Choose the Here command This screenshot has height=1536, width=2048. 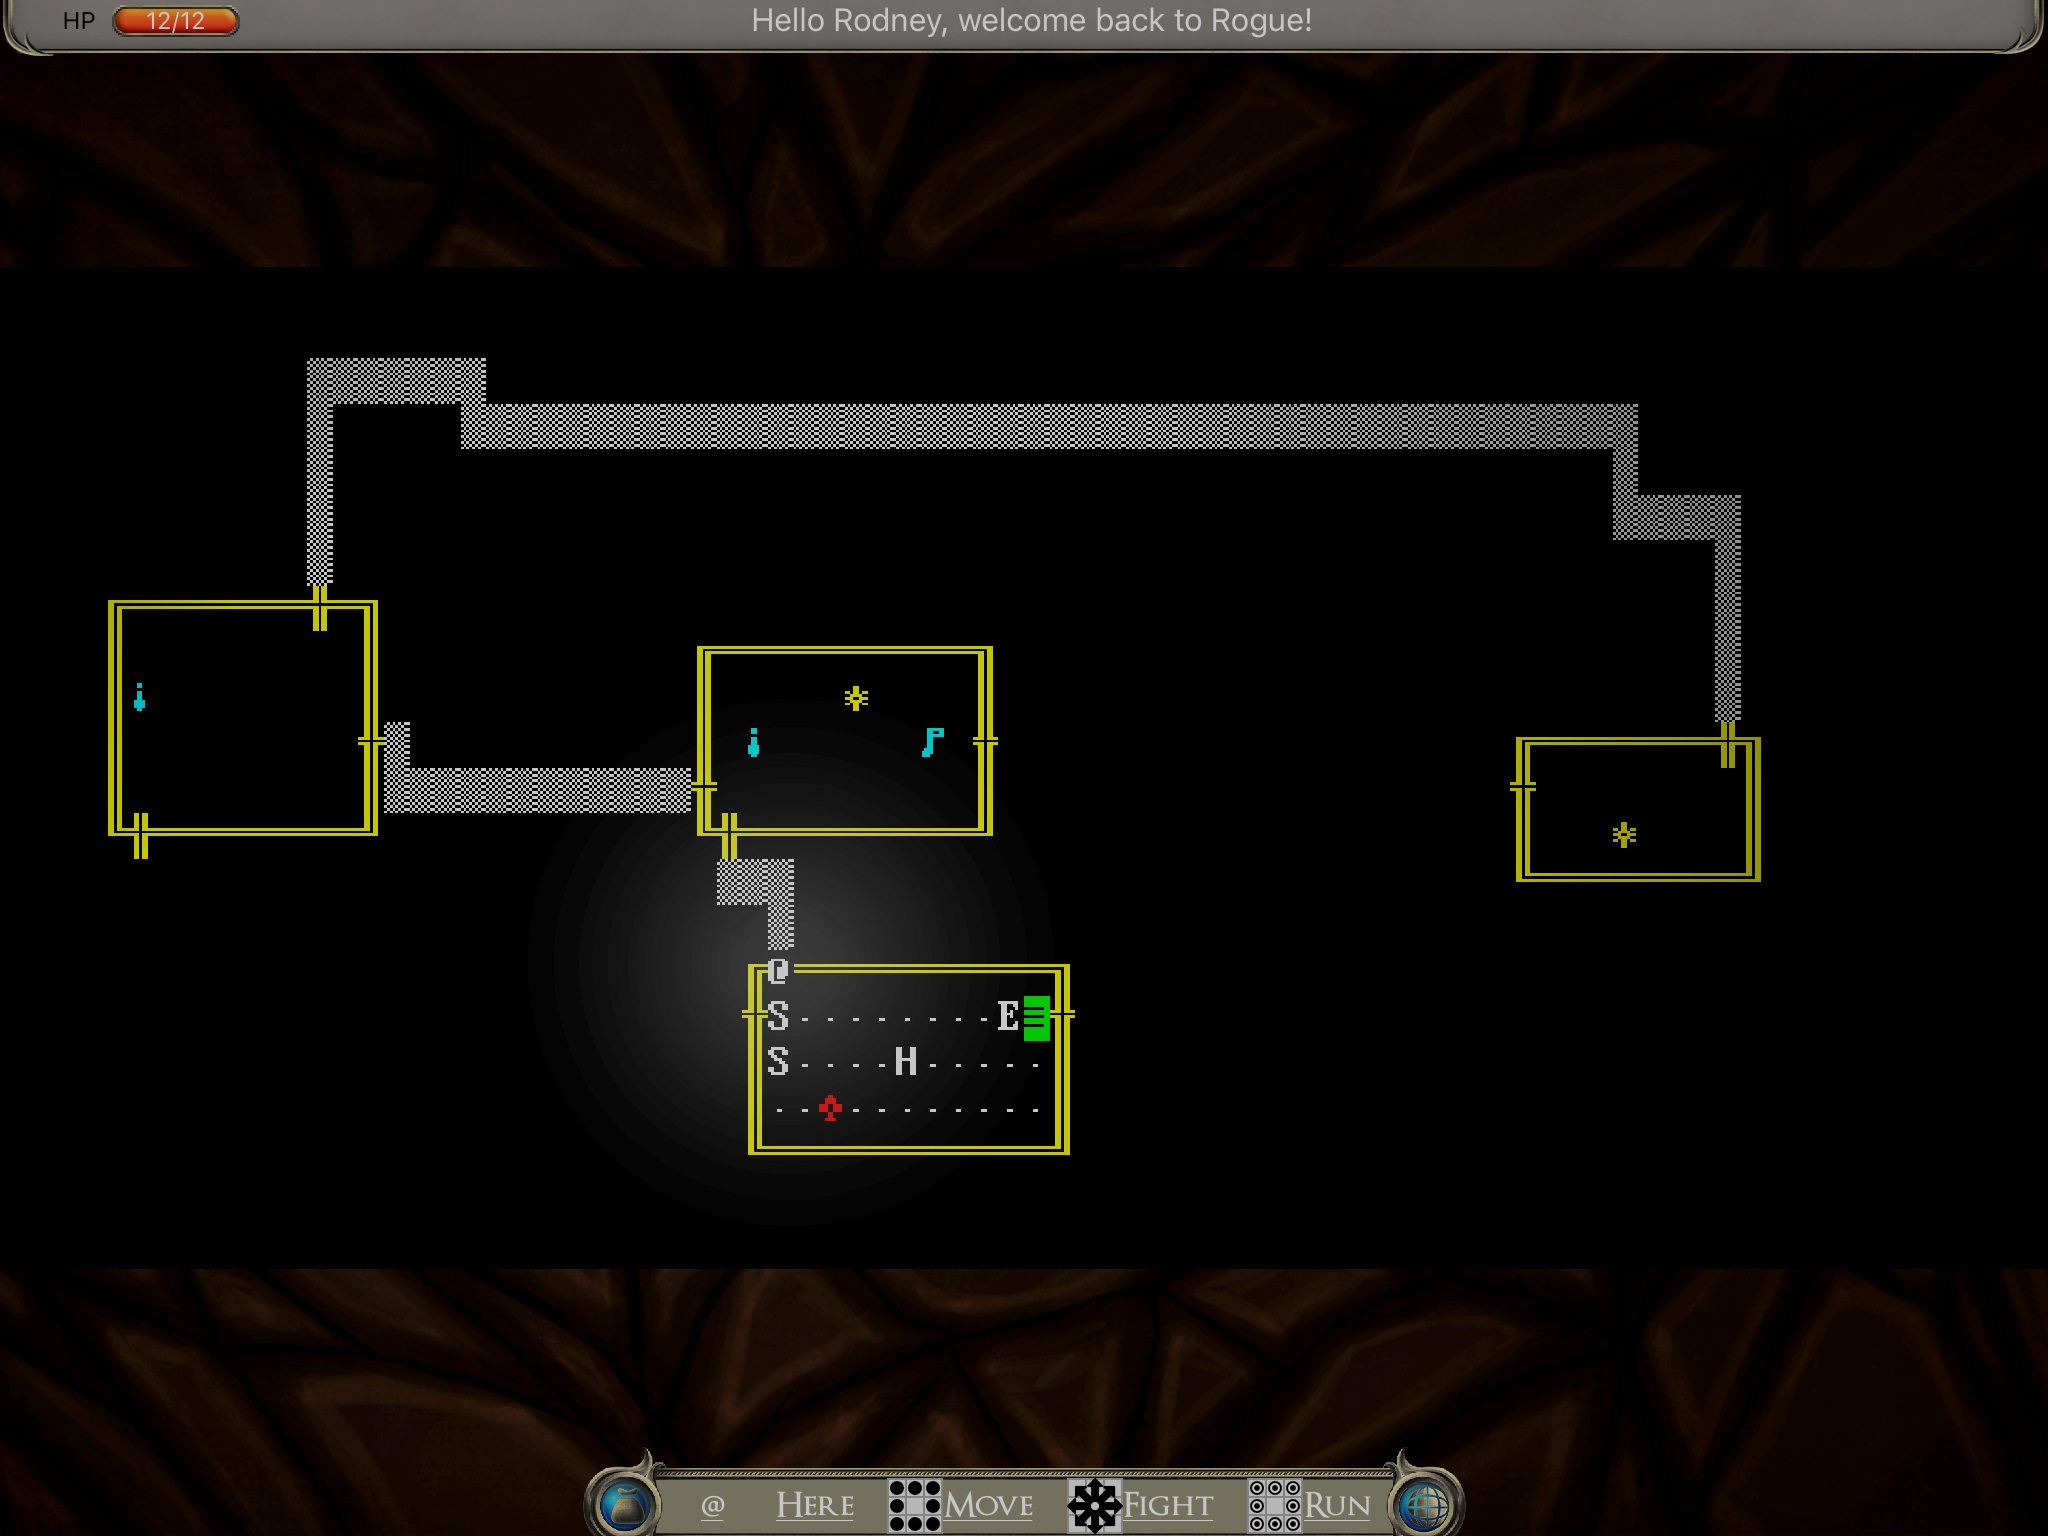click(x=815, y=1505)
